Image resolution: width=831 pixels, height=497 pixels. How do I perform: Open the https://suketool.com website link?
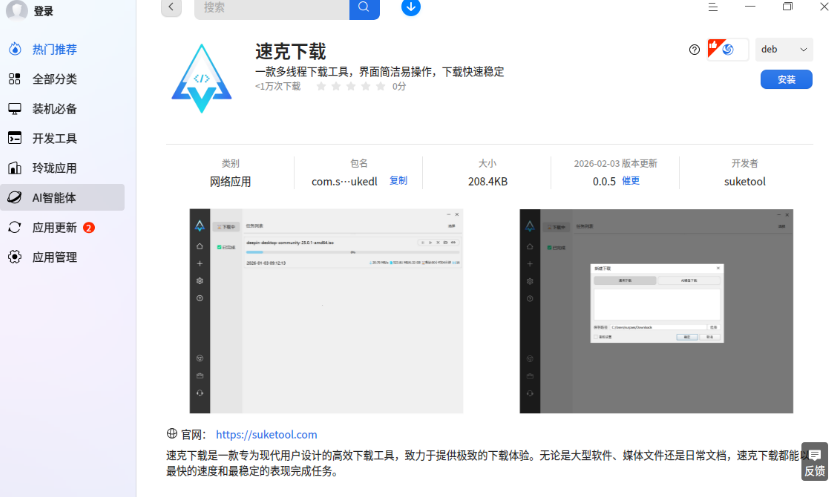(x=267, y=434)
